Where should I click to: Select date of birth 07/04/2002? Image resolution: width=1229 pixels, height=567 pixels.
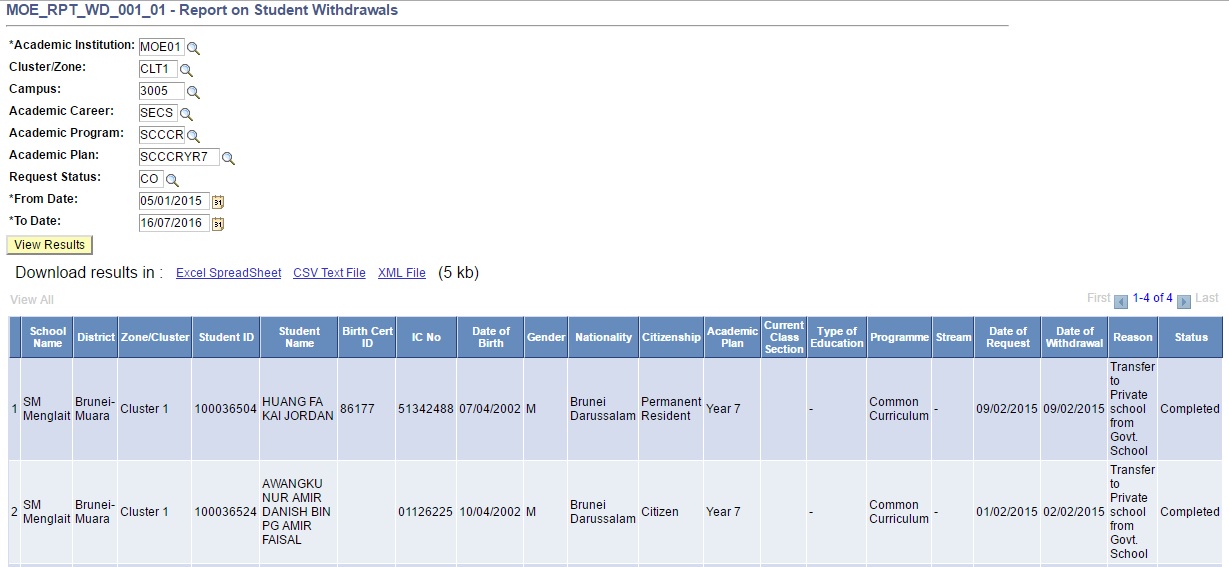[x=490, y=409]
